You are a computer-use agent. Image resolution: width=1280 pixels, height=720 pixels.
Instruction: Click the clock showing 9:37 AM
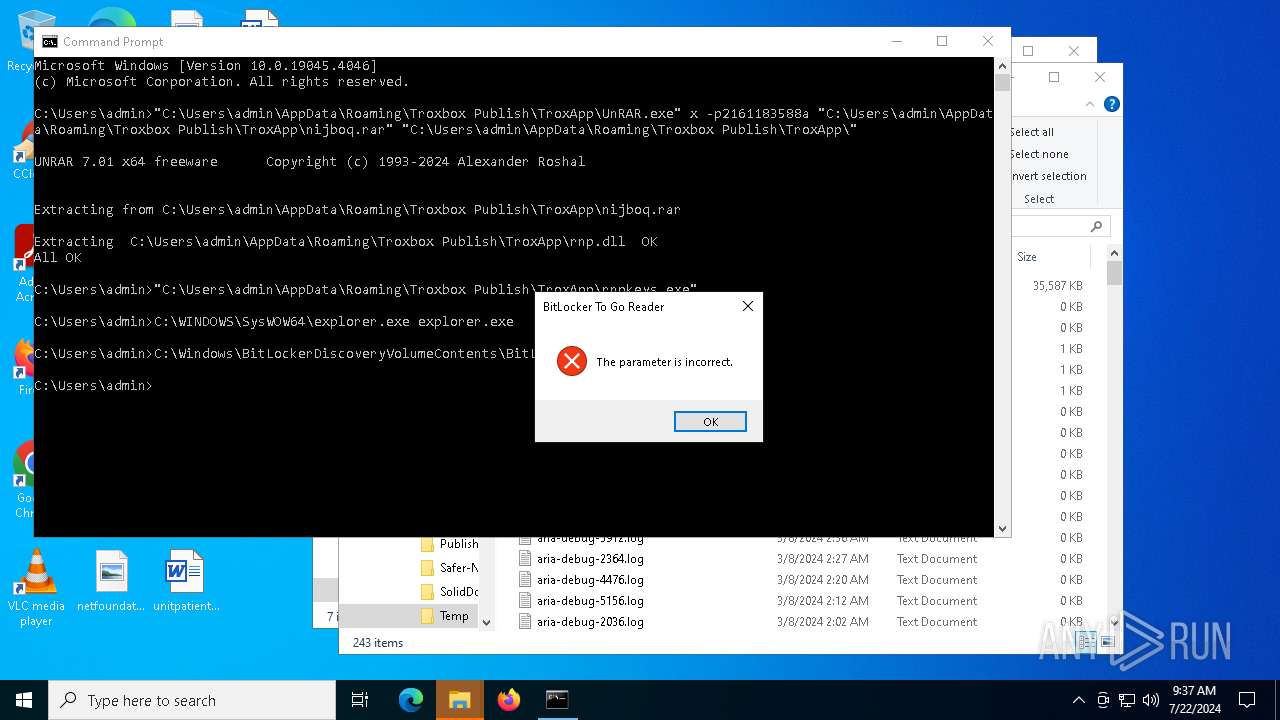click(x=1193, y=691)
